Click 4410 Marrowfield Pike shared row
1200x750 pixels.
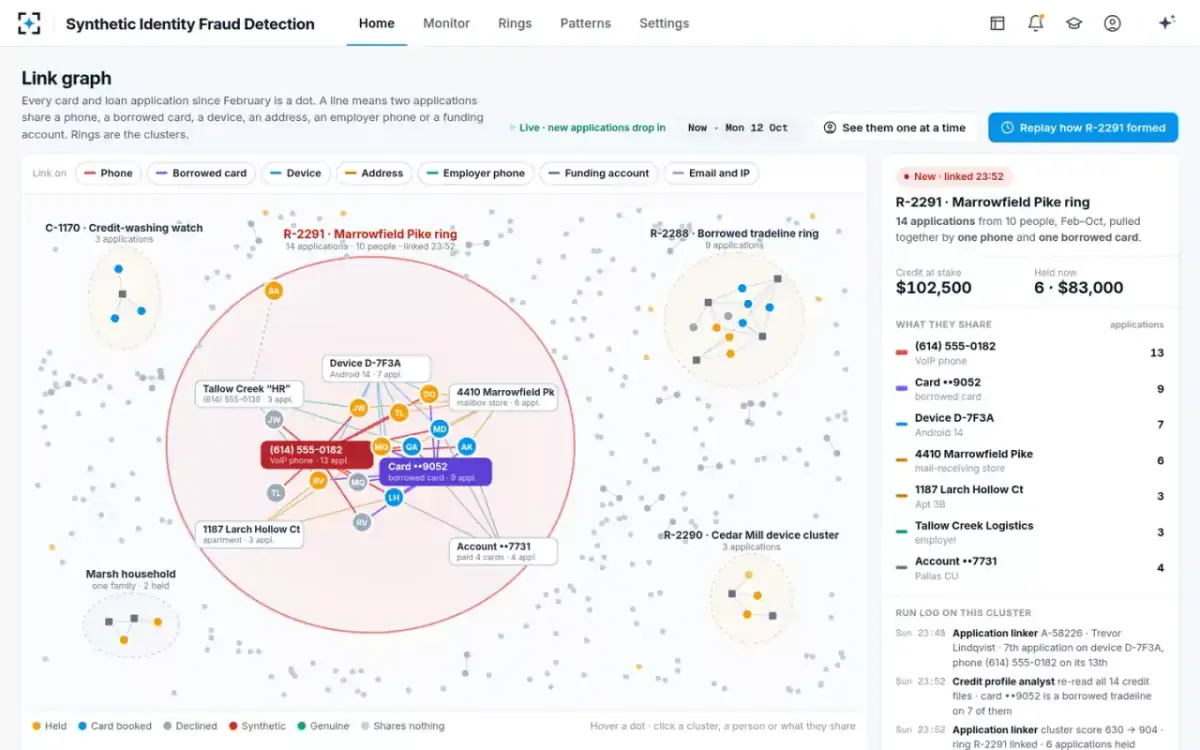click(1030, 460)
